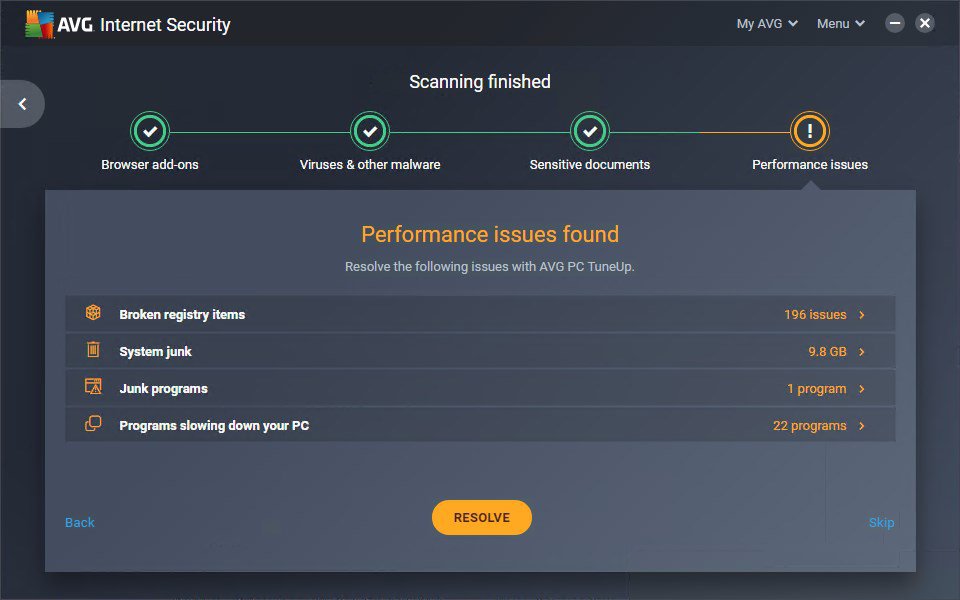The width and height of the screenshot is (960, 600).
Task: Click the Junk programs window icon
Action: click(93, 386)
